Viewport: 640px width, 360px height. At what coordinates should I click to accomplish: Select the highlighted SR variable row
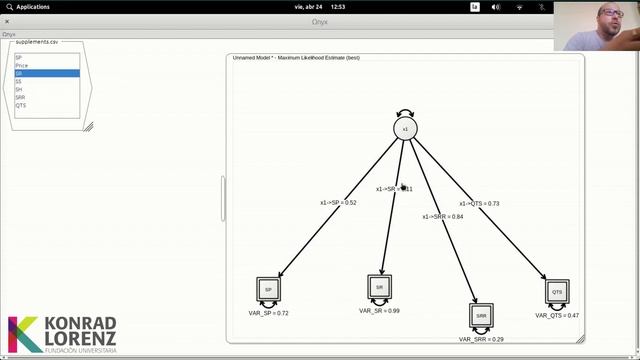(x=47, y=73)
